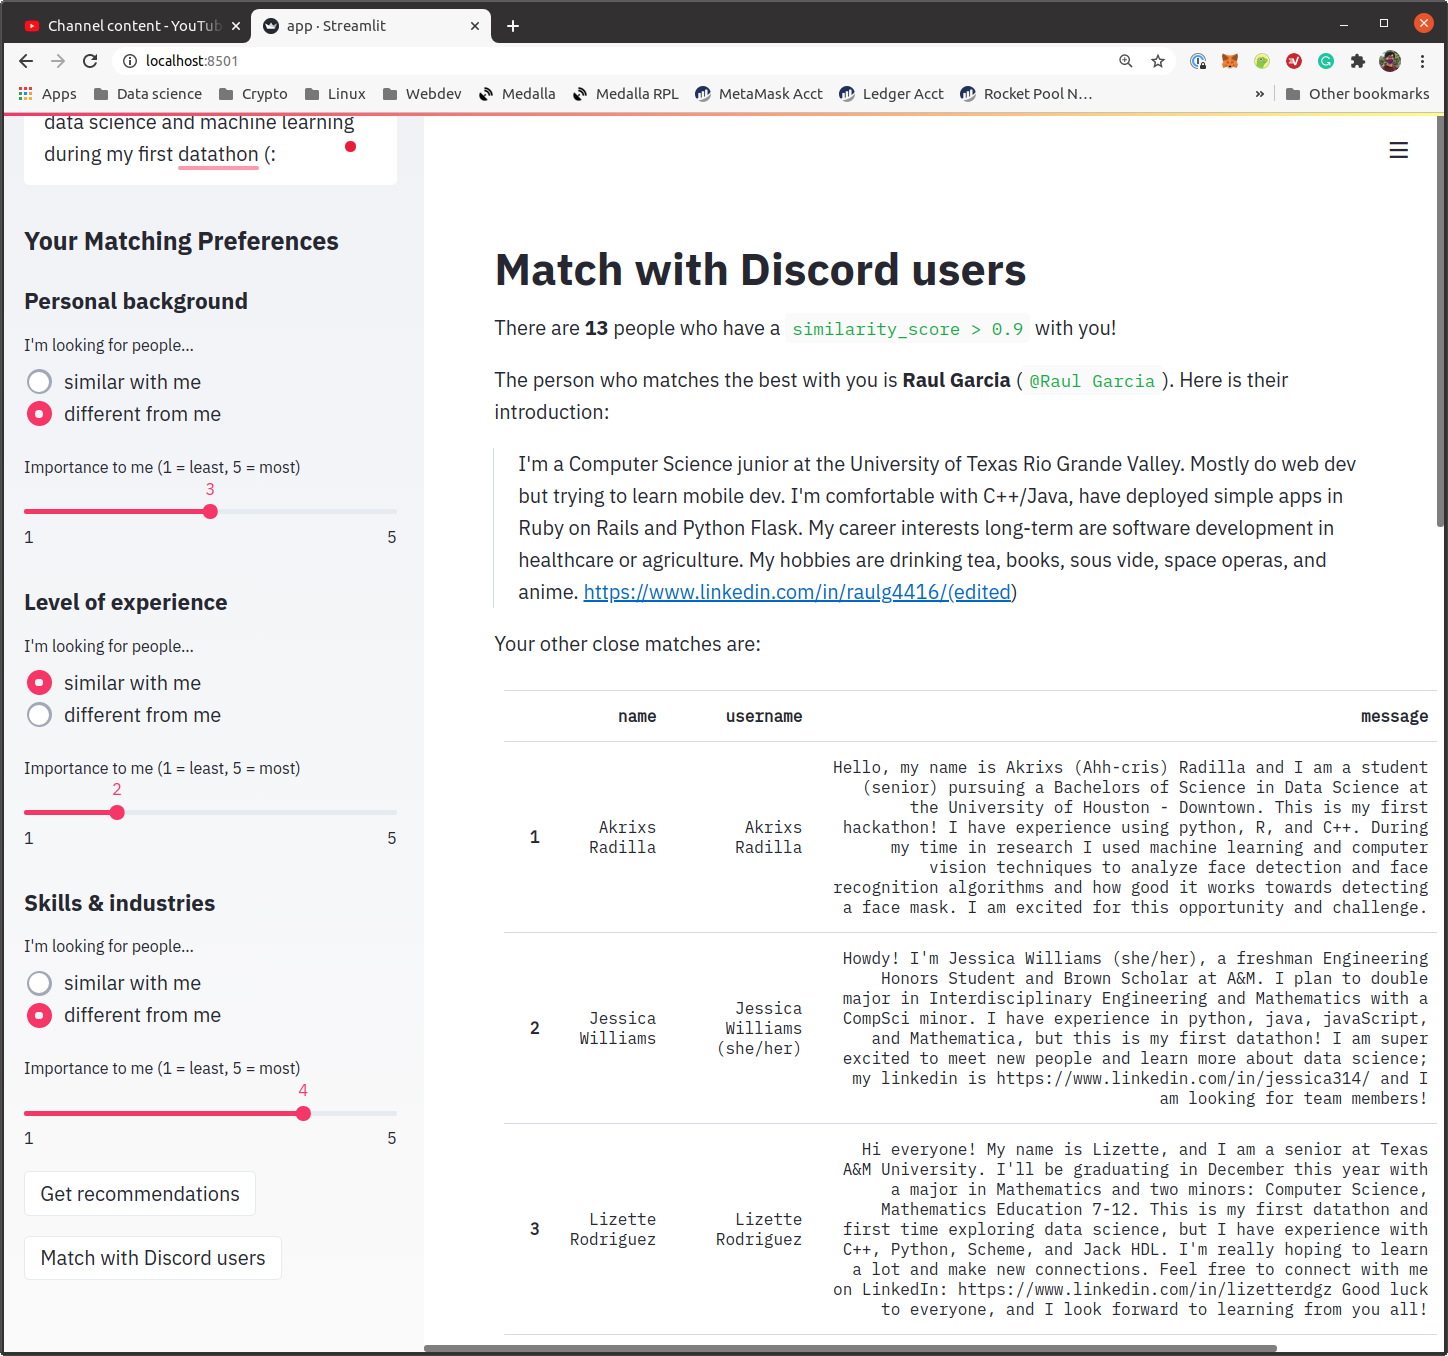
Task: Click the green round extension icon
Action: tap(1262, 61)
